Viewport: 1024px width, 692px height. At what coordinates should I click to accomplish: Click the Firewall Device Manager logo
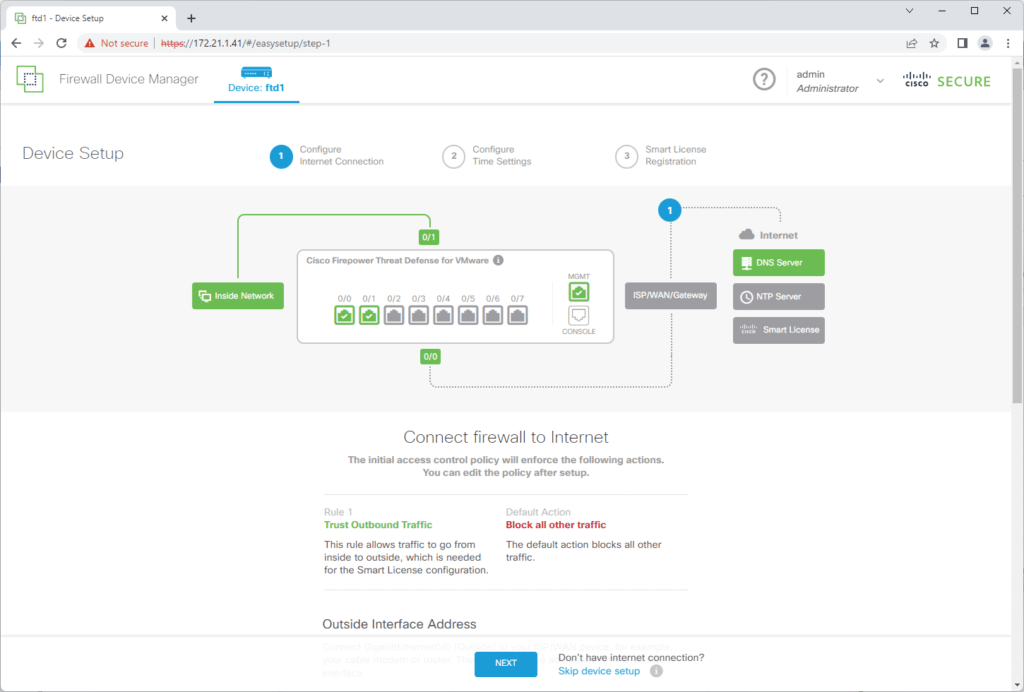[x=30, y=78]
